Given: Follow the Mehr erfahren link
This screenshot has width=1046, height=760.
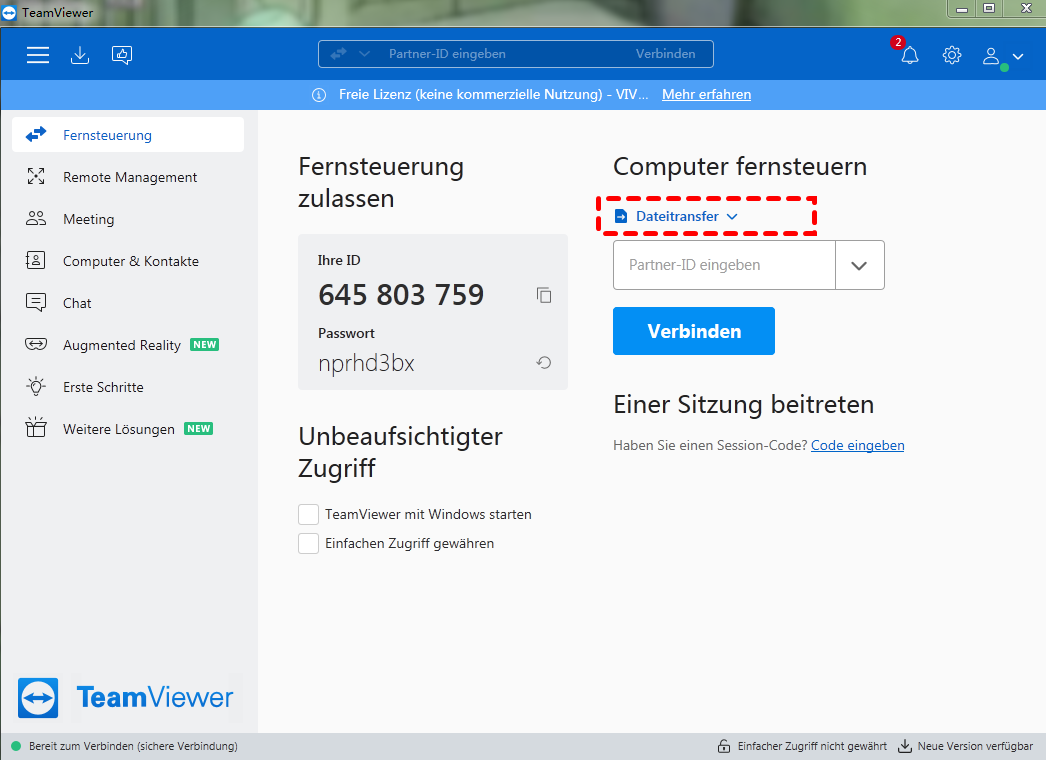Looking at the screenshot, I should (x=706, y=95).
